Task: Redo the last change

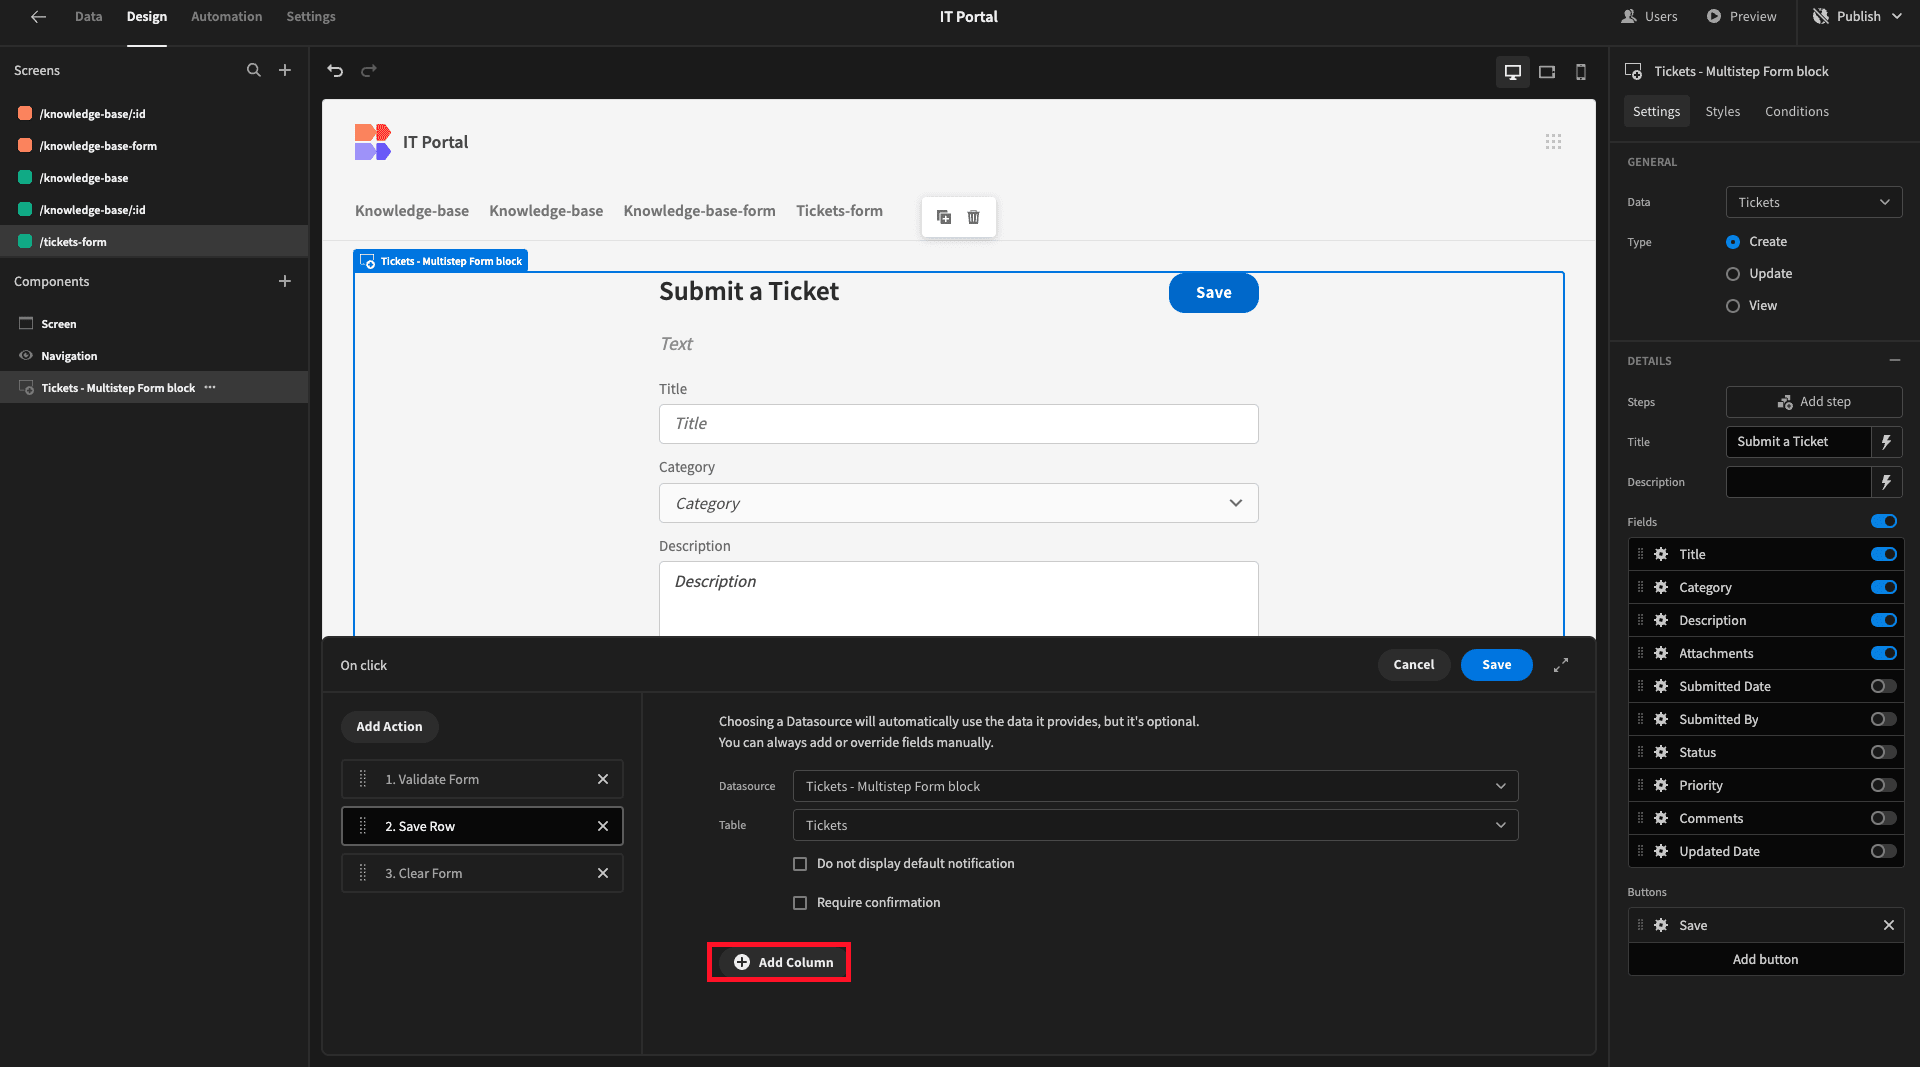Action: click(x=369, y=70)
